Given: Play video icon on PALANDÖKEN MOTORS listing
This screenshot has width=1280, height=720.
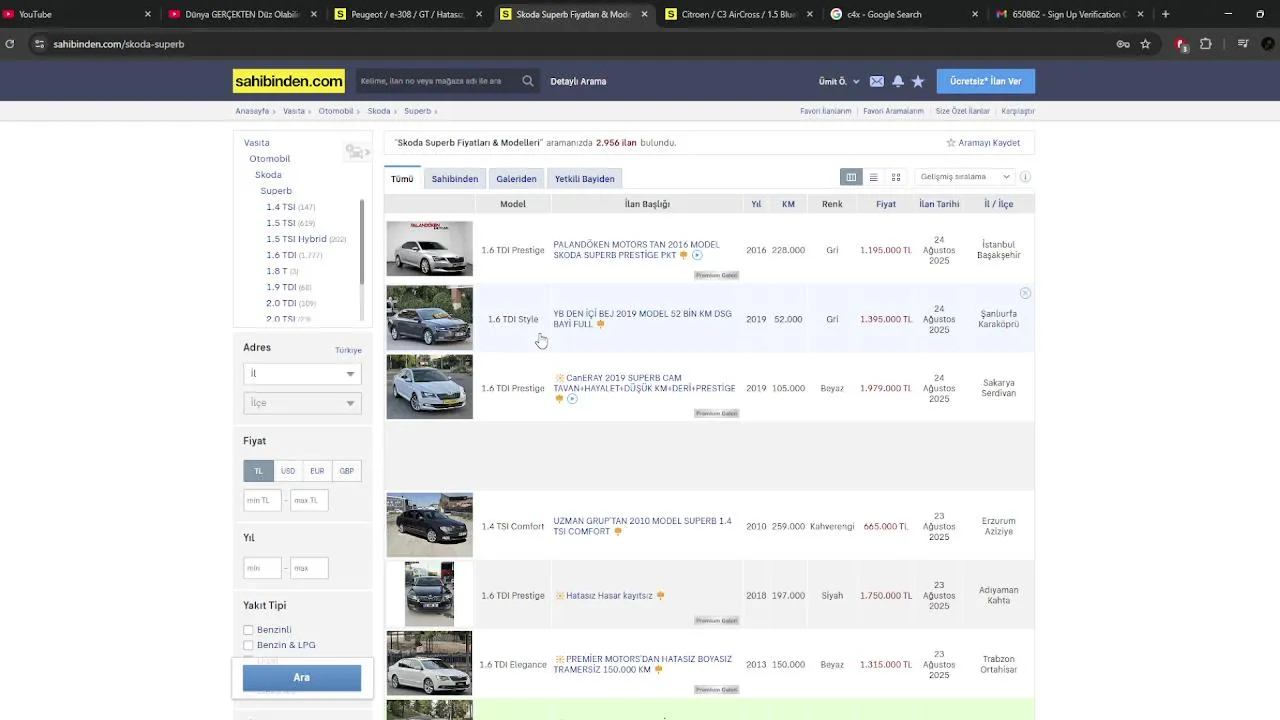Looking at the screenshot, I should coord(697,255).
